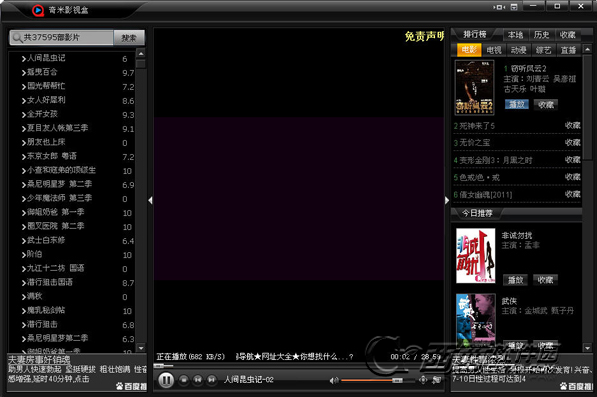The image size is (597, 397).
Task: Click the playback progress bar
Action: tap(298, 366)
